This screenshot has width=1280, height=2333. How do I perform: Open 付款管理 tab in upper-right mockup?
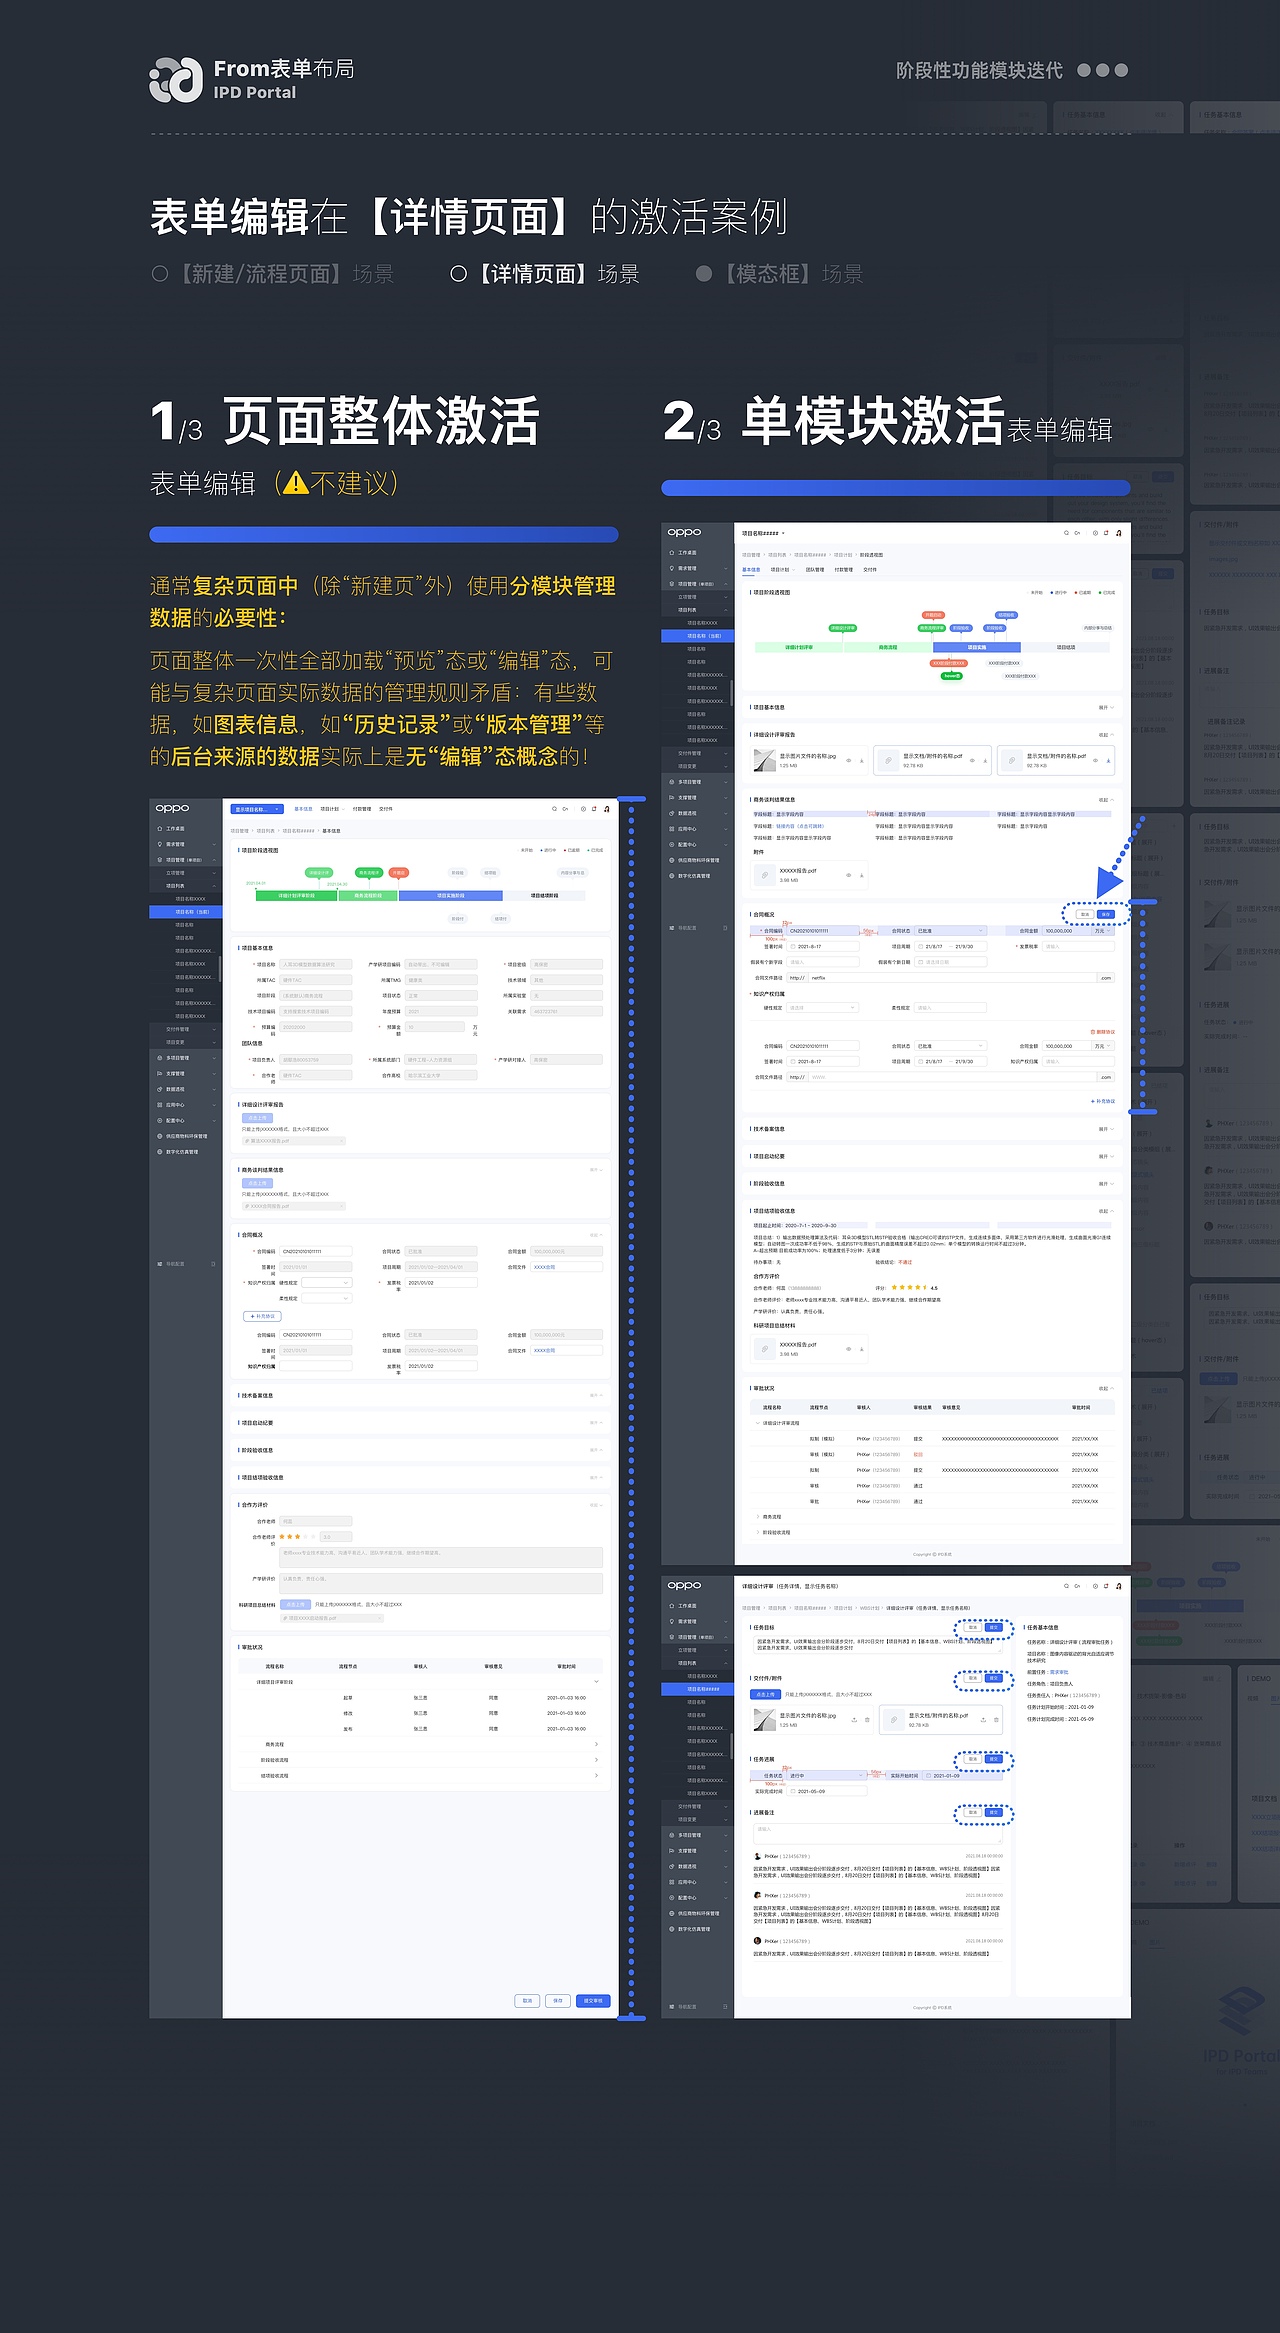coord(844,570)
